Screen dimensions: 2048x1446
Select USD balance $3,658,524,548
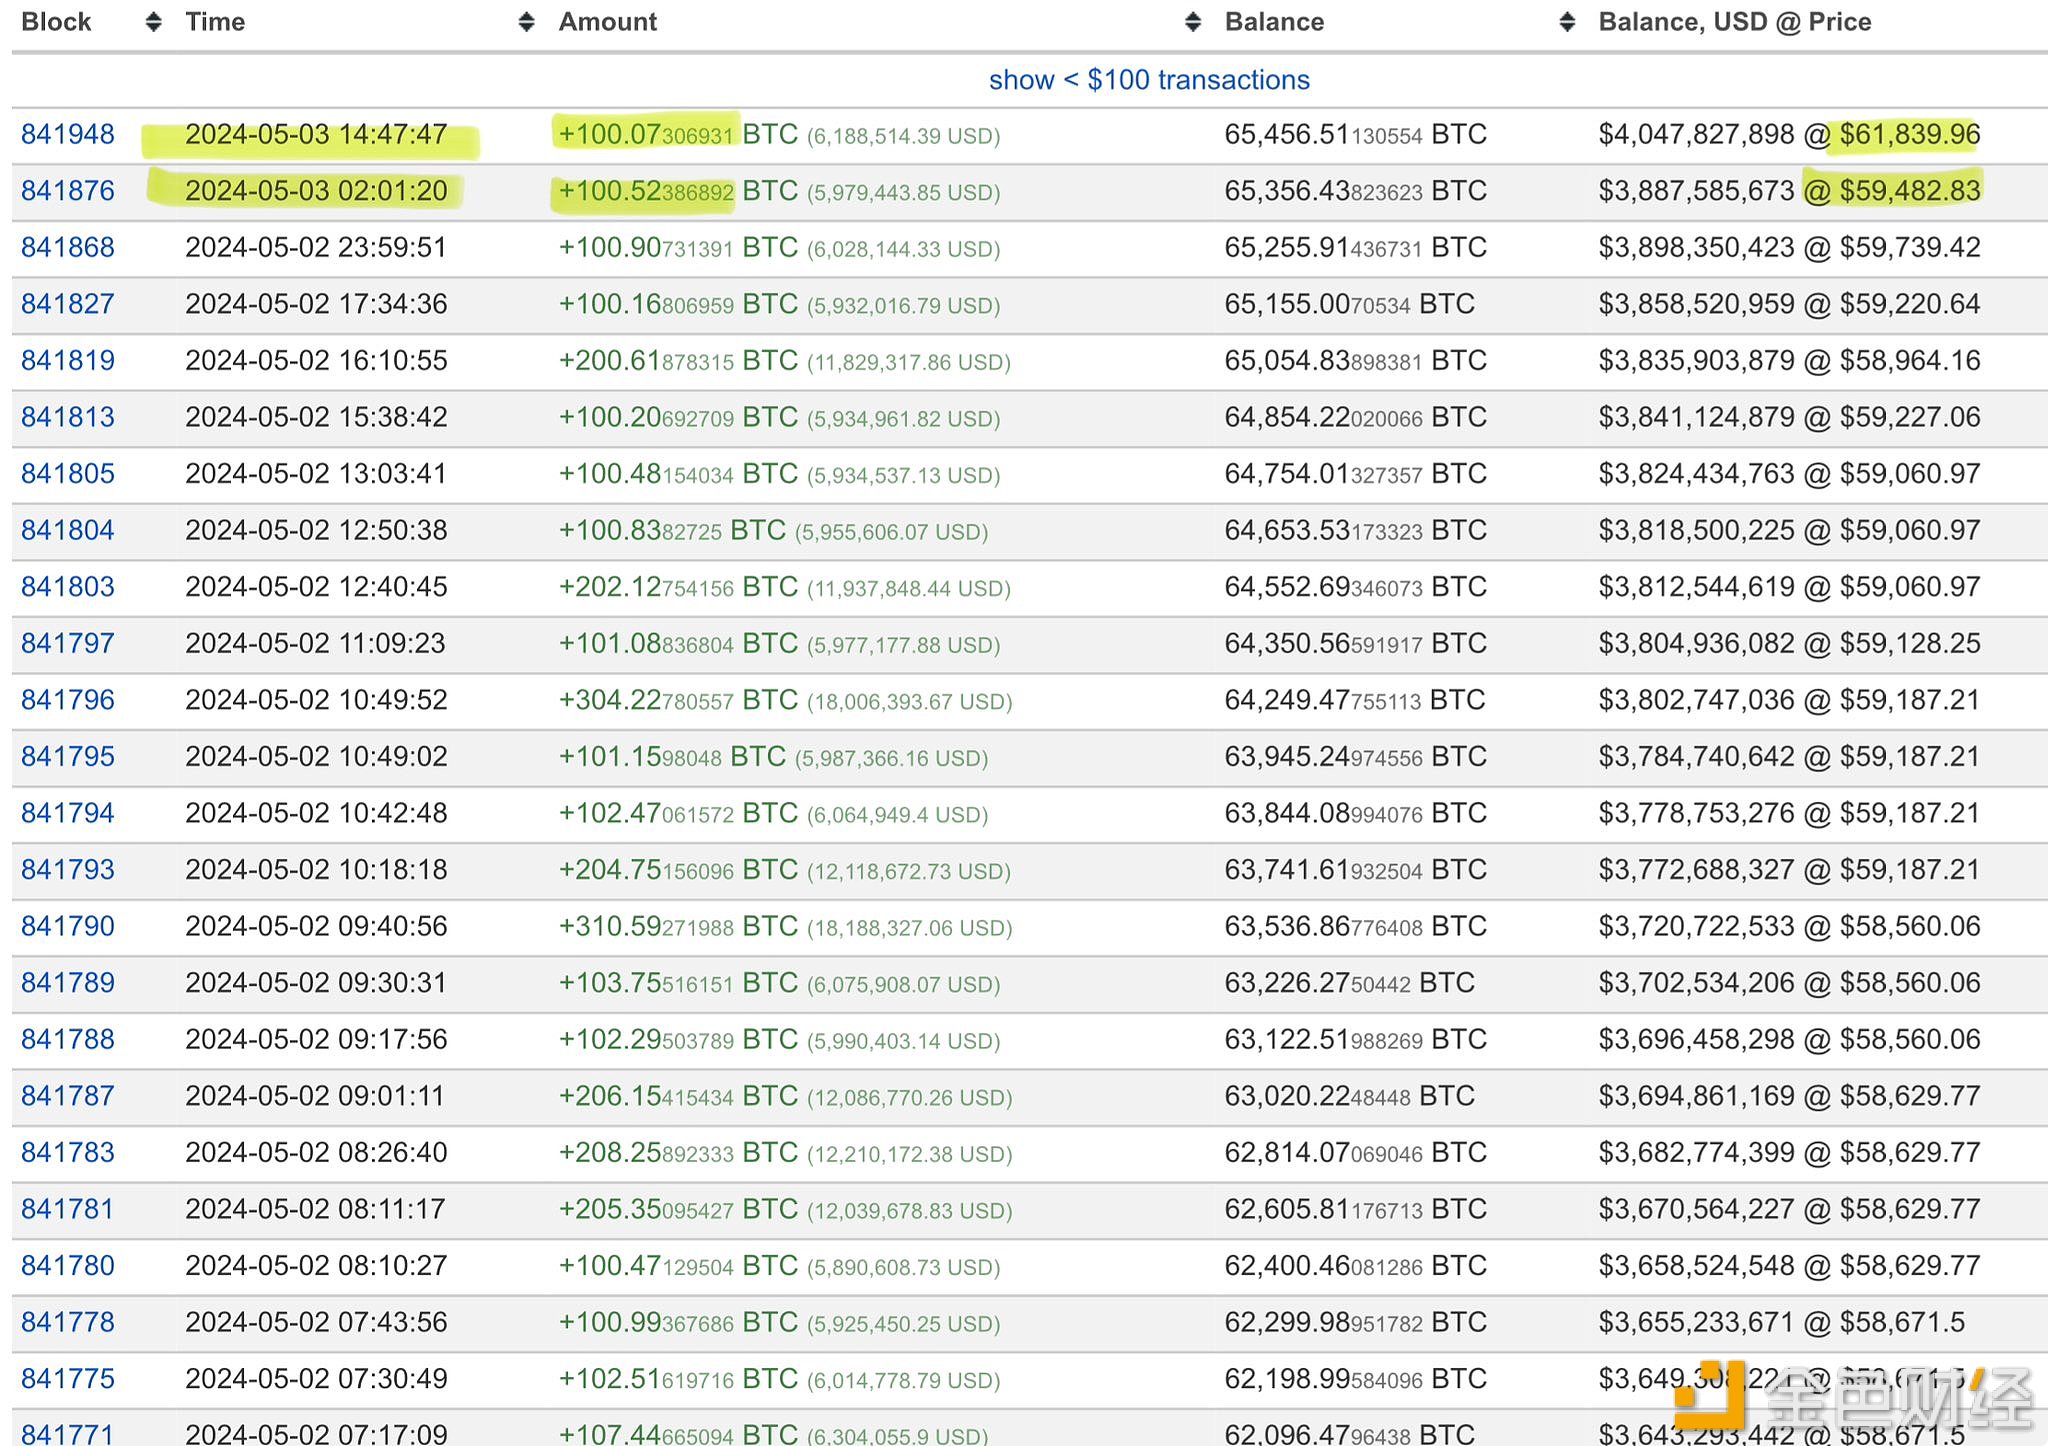click(1696, 1265)
